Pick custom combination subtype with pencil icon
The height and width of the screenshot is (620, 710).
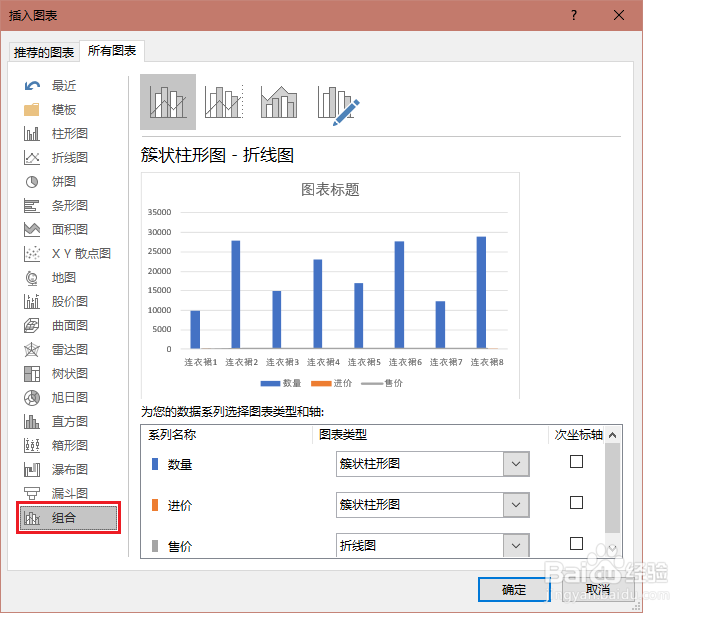[x=338, y=104]
